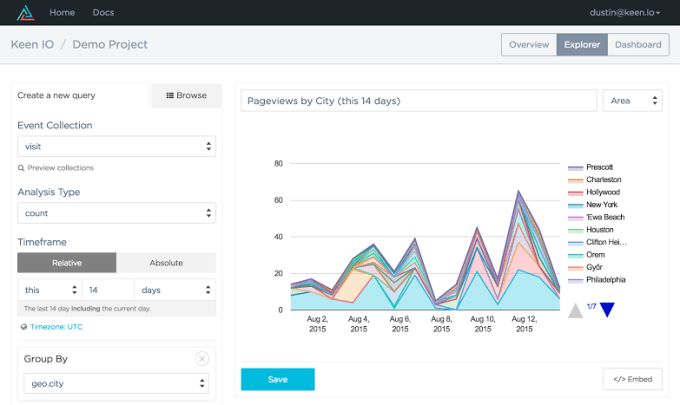Change chart type from Area dropdown
The width and height of the screenshot is (680, 405).
point(632,101)
